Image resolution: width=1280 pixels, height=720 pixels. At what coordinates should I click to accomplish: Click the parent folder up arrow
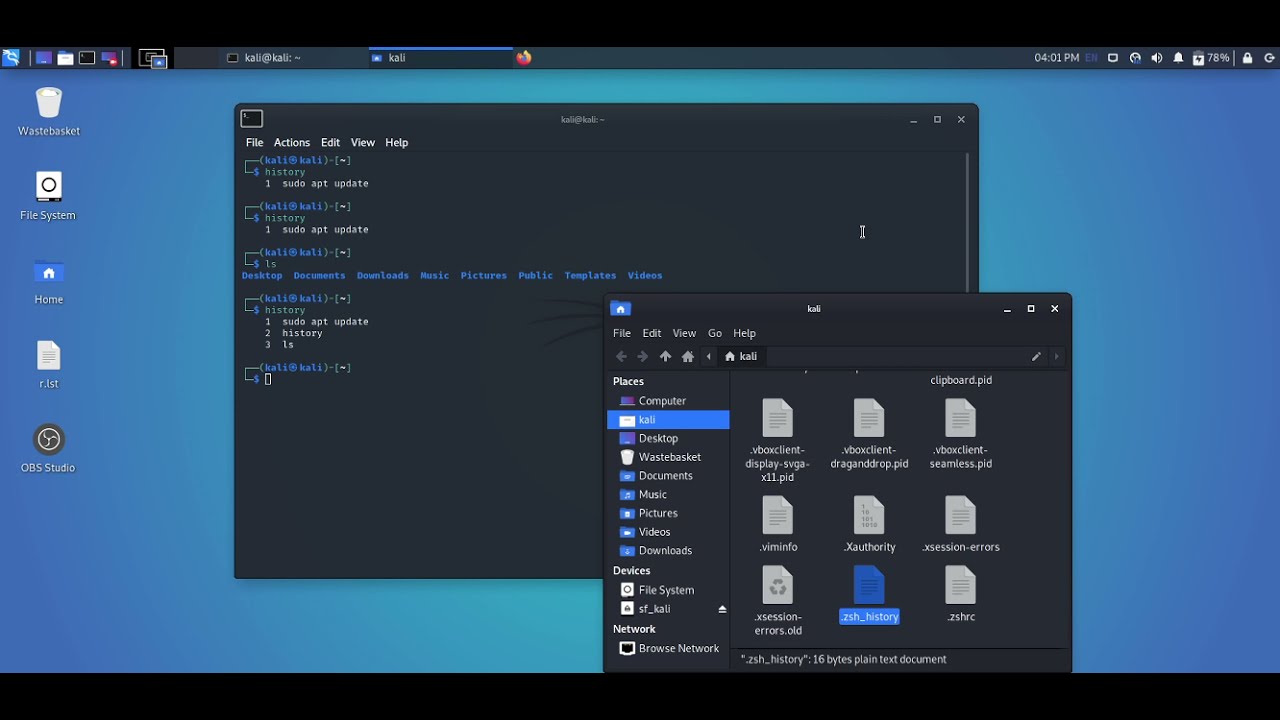tap(665, 357)
